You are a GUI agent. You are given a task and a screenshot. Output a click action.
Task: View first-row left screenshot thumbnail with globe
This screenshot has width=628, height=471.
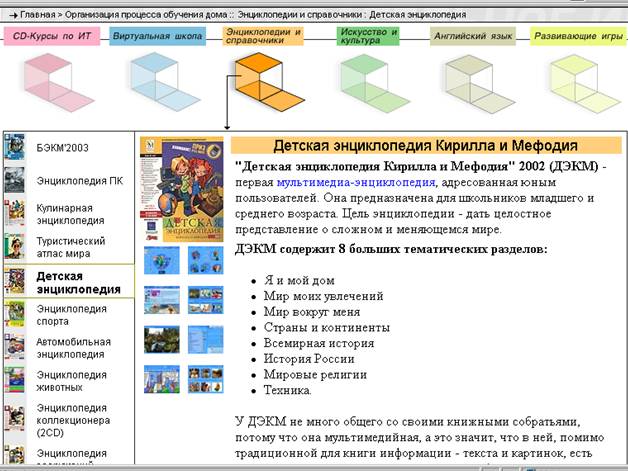click(162, 260)
